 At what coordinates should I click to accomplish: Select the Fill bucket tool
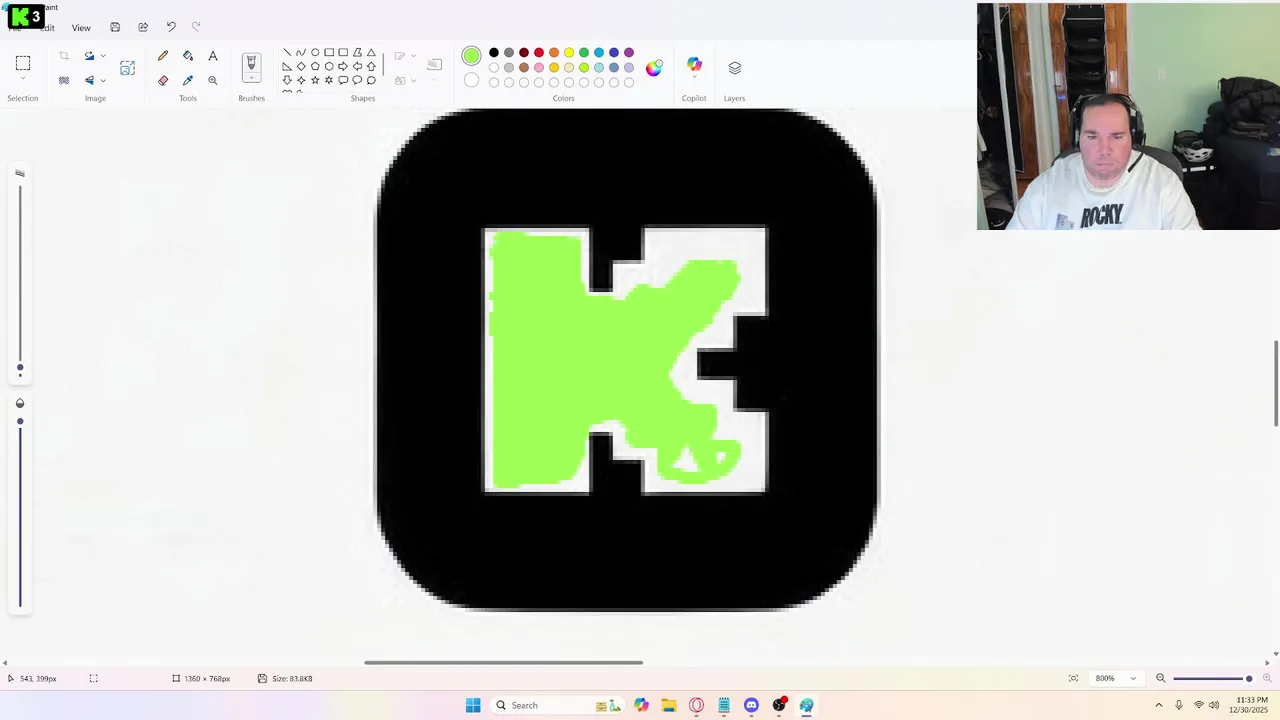188,56
